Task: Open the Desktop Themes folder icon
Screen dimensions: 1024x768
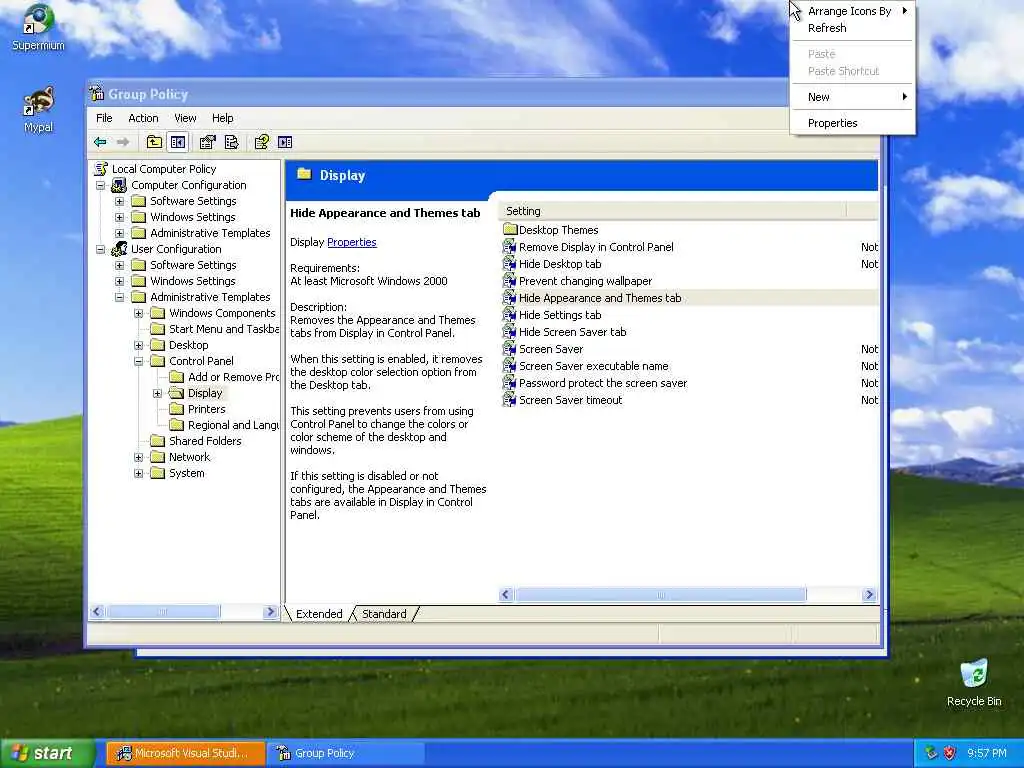Action: [510, 230]
